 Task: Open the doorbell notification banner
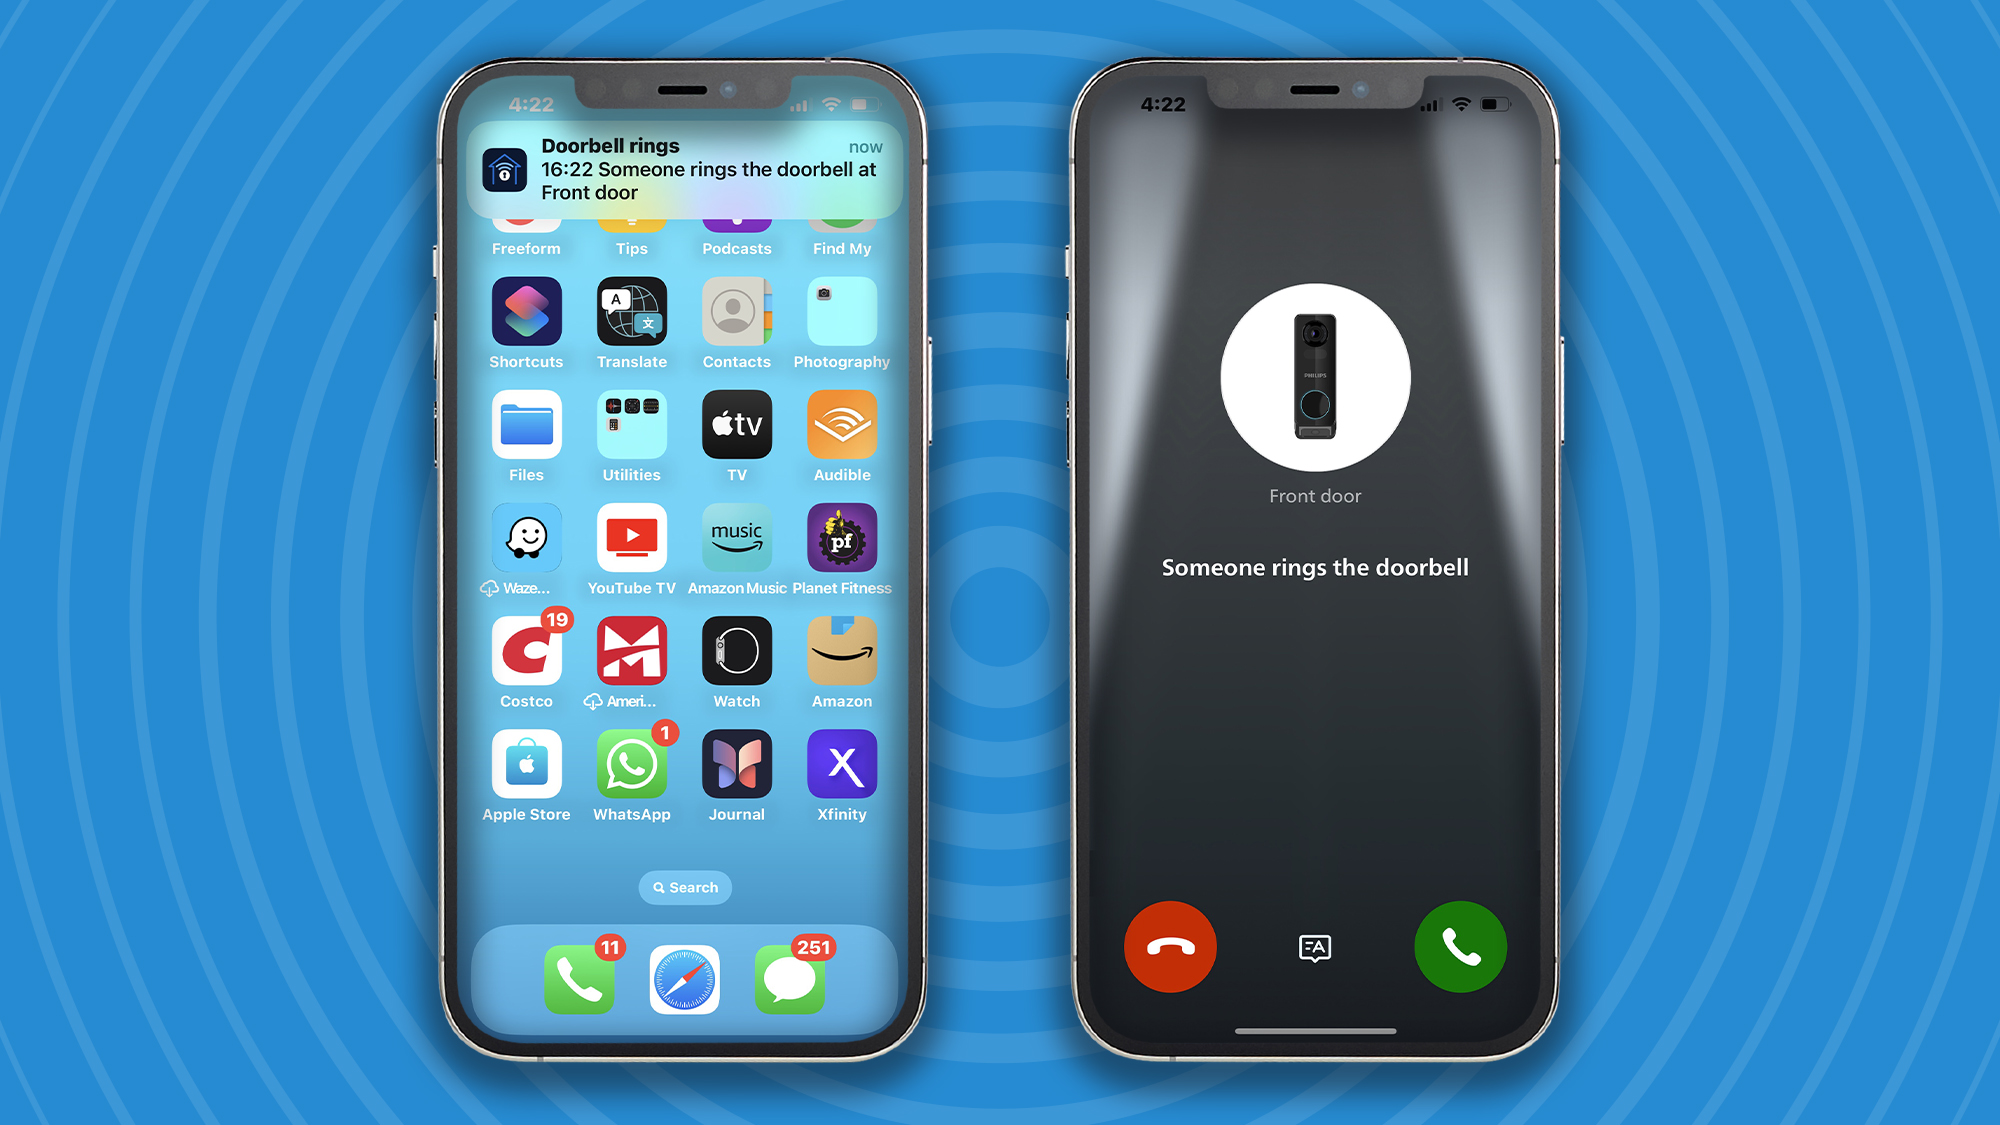[687, 170]
